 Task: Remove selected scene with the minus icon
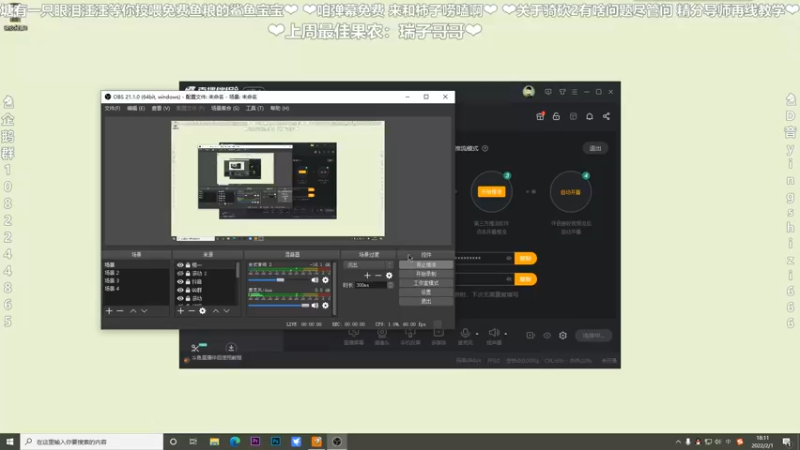pyautogui.click(x=120, y=311)
